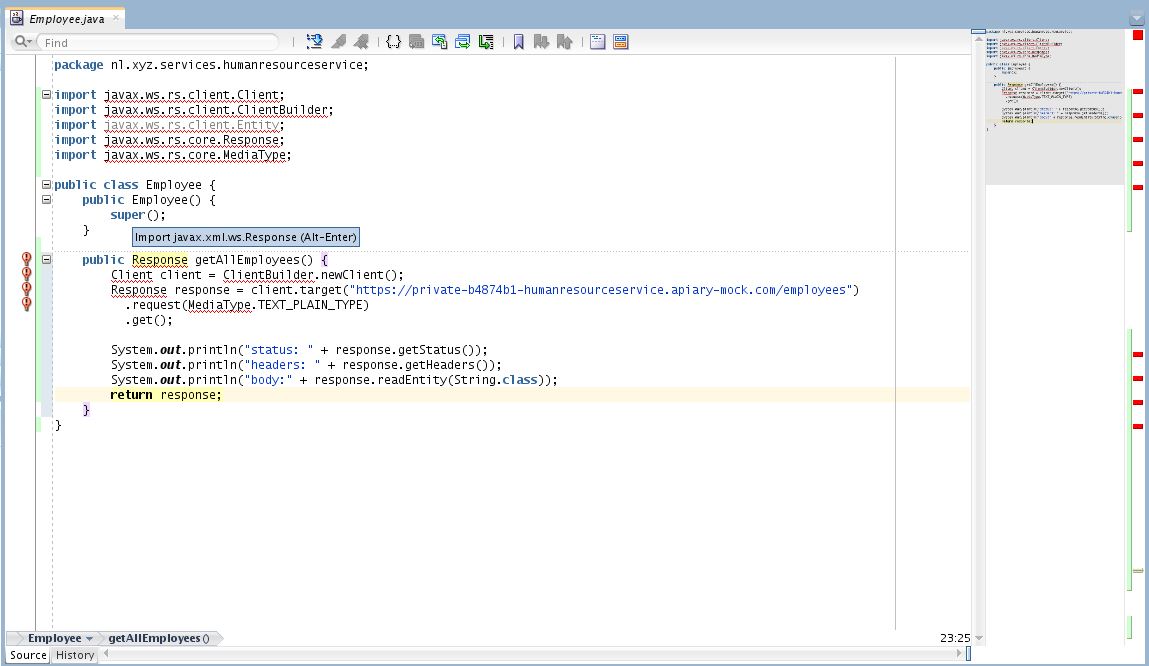Click the second-to-last icon in editor toolbar

[597, 42]
